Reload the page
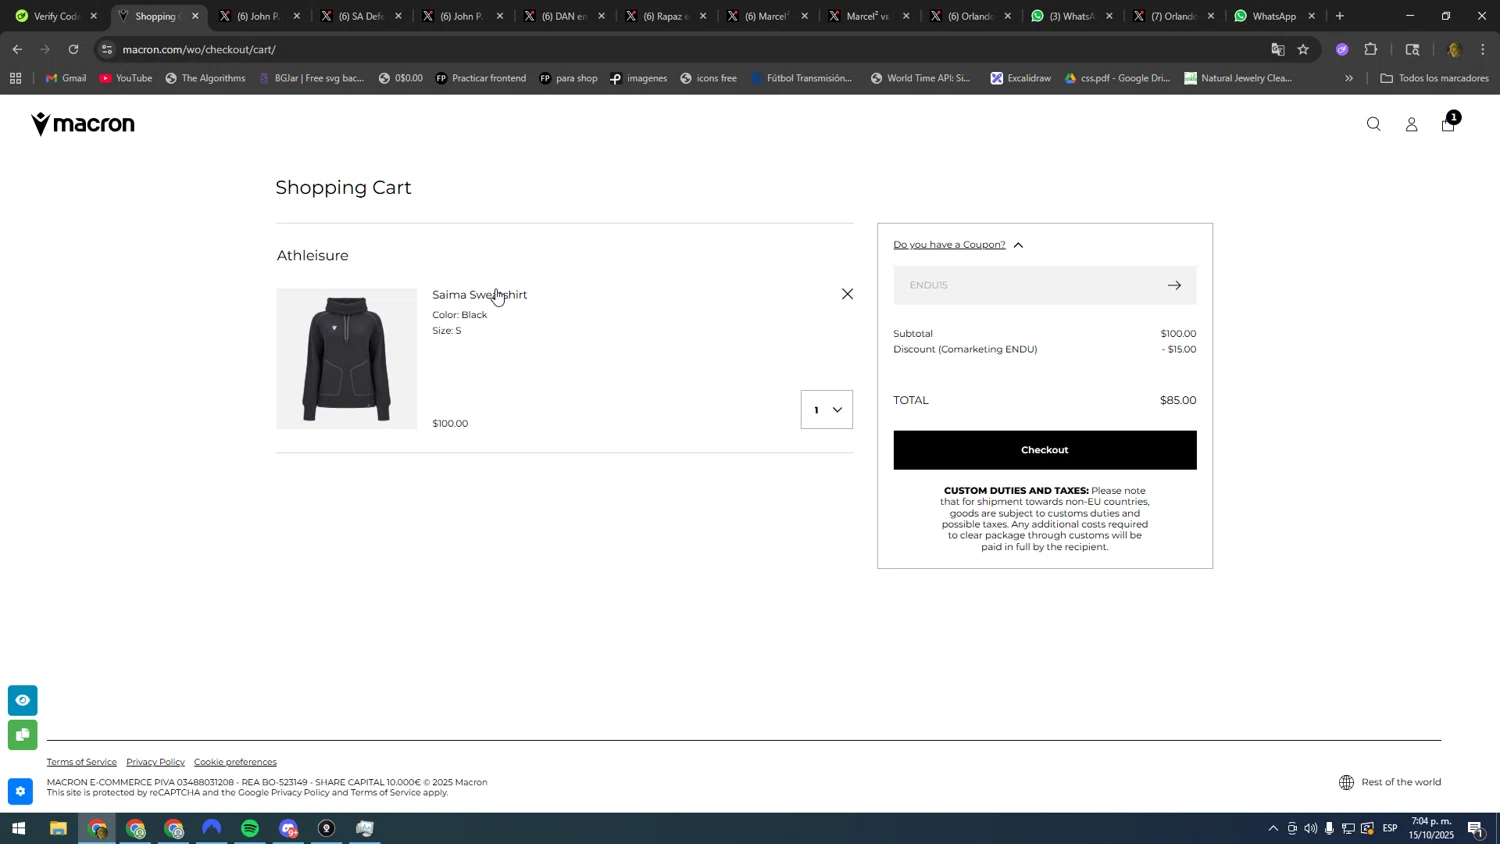The height and width of the screenshot is (844, 1500). 73,49
